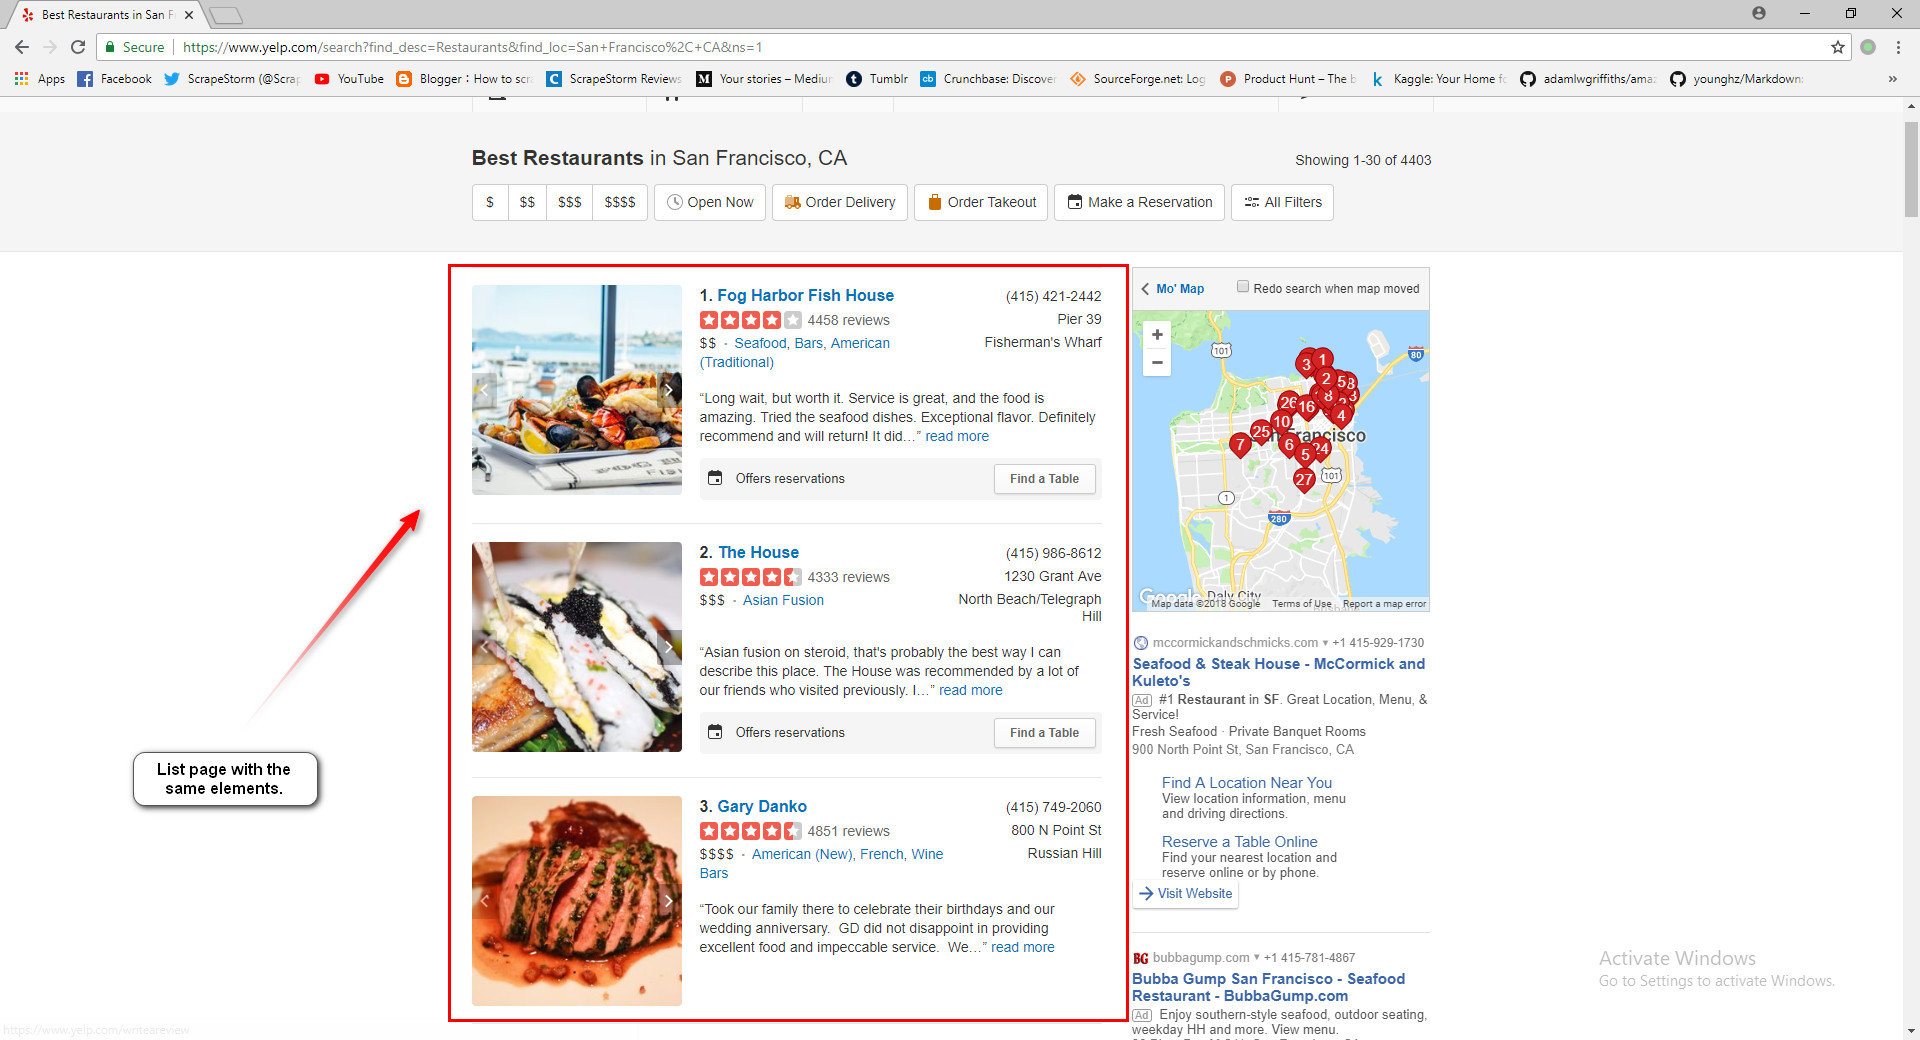Open a new browser tab

(226, 15)
